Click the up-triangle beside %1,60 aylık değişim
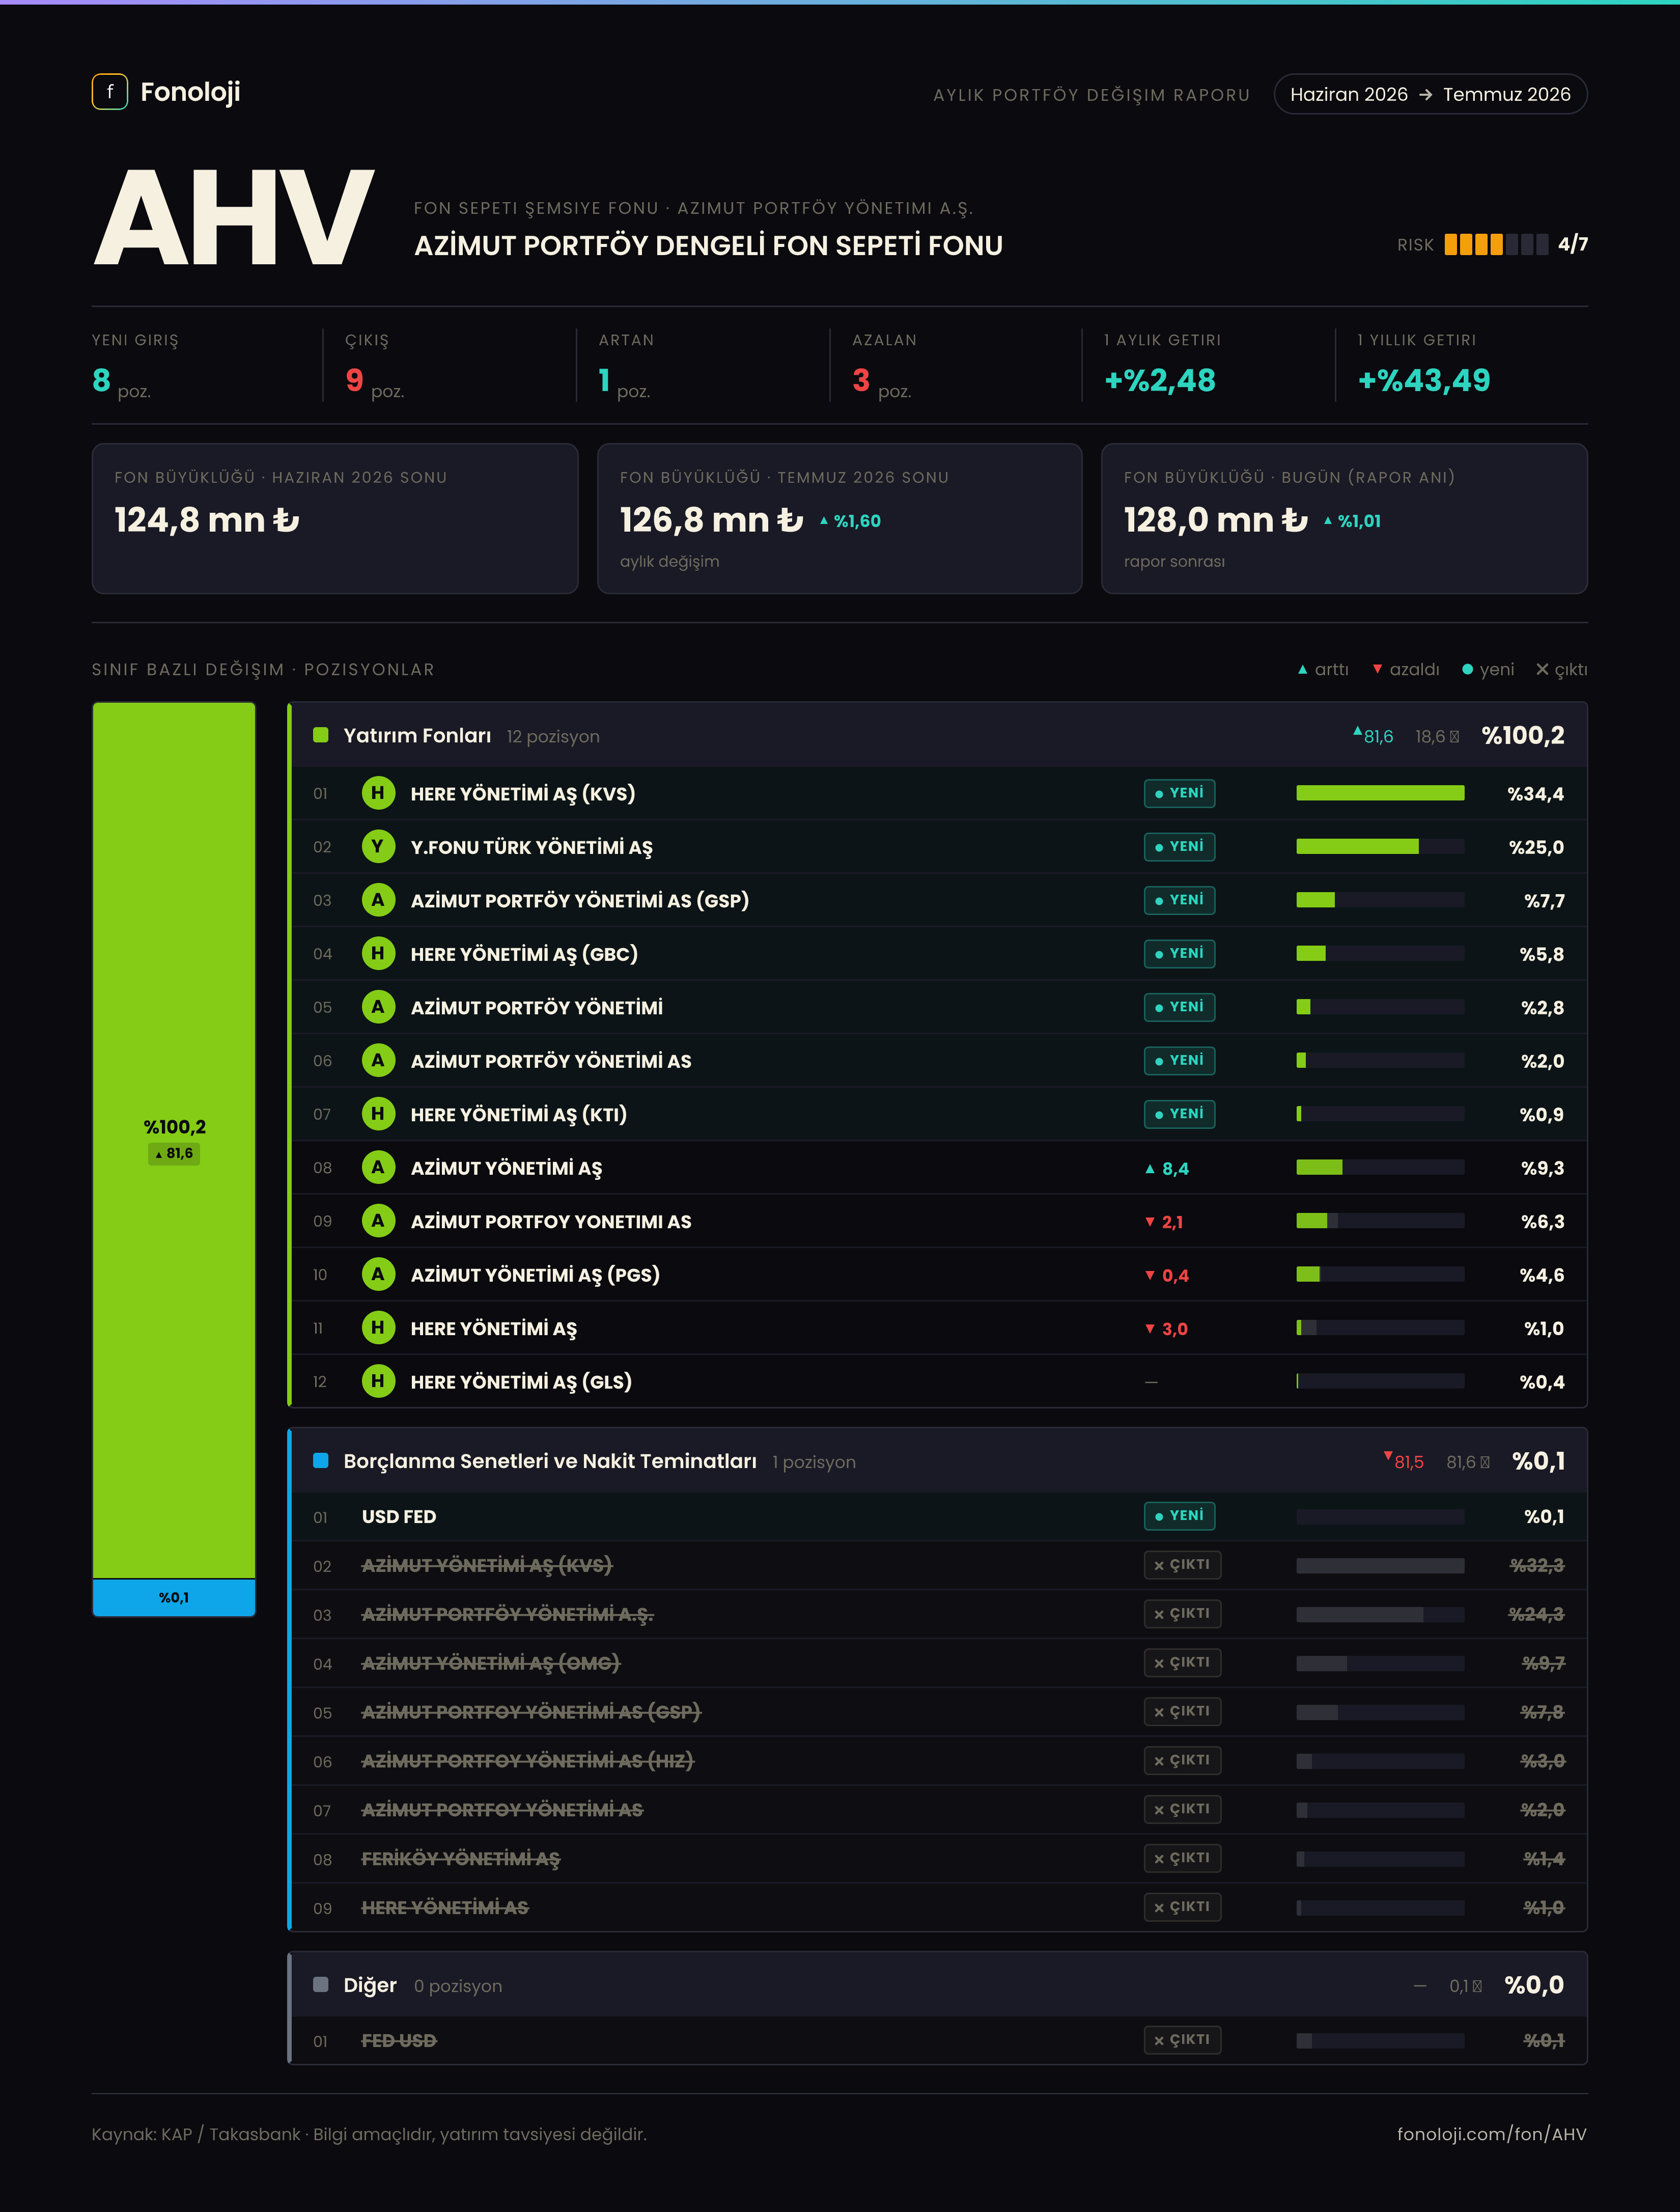Screen dimensions: 1680x2212 pos(824,520)
